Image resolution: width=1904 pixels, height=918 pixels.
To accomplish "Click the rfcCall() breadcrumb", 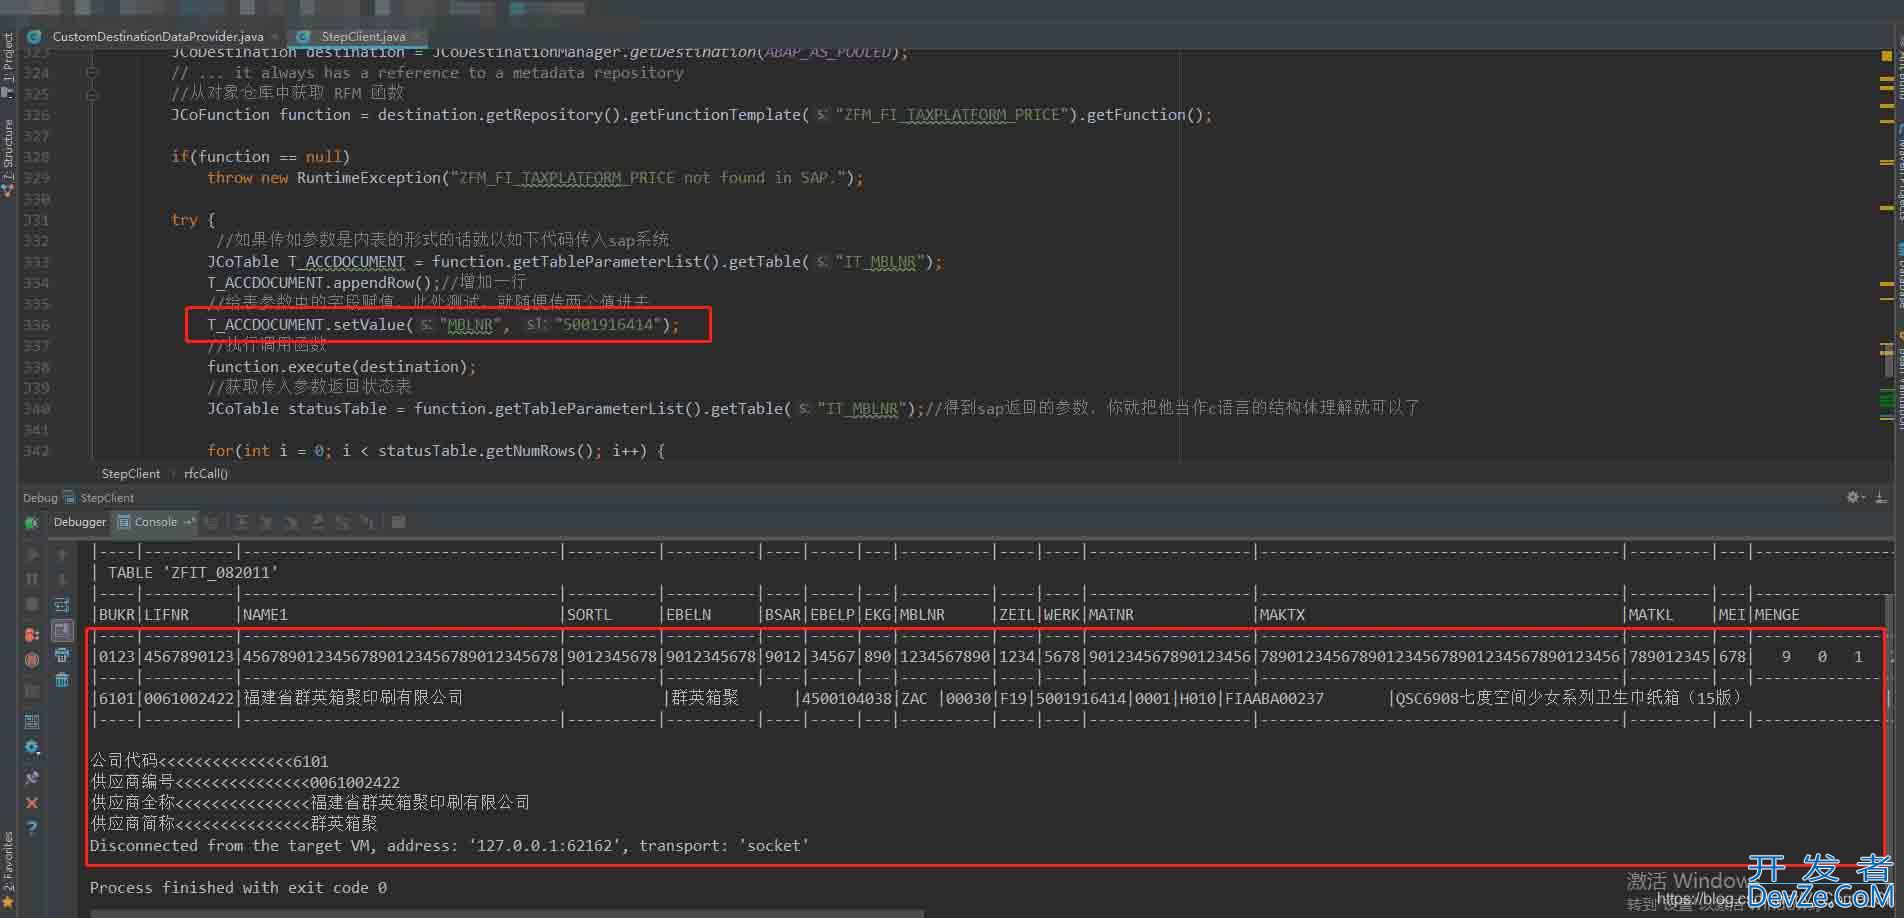I will (x=205, y=474).
